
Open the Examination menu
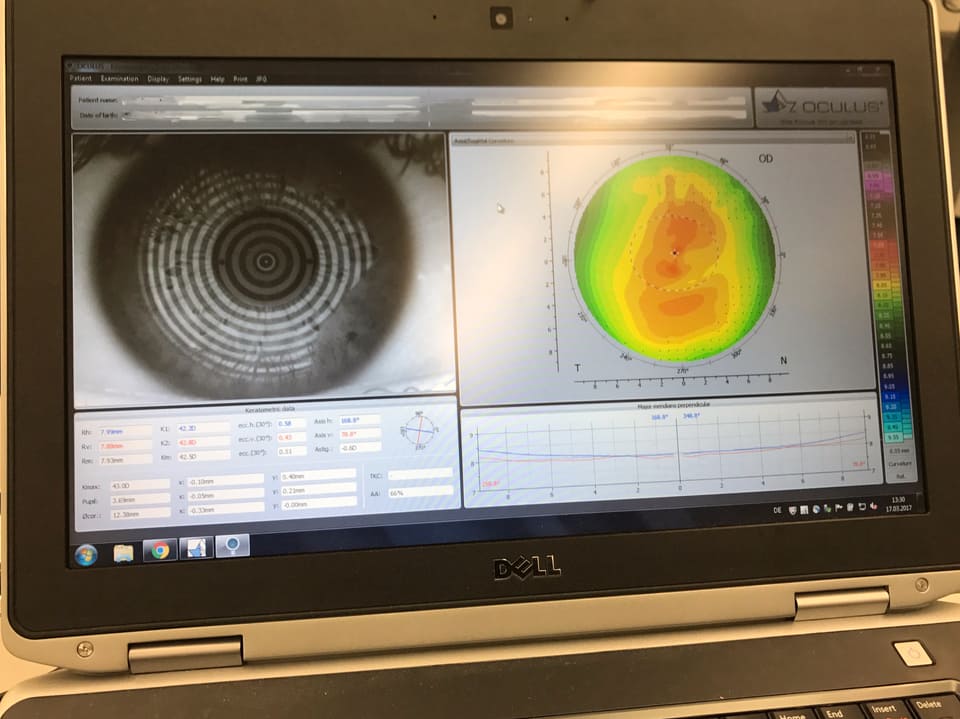120,78
